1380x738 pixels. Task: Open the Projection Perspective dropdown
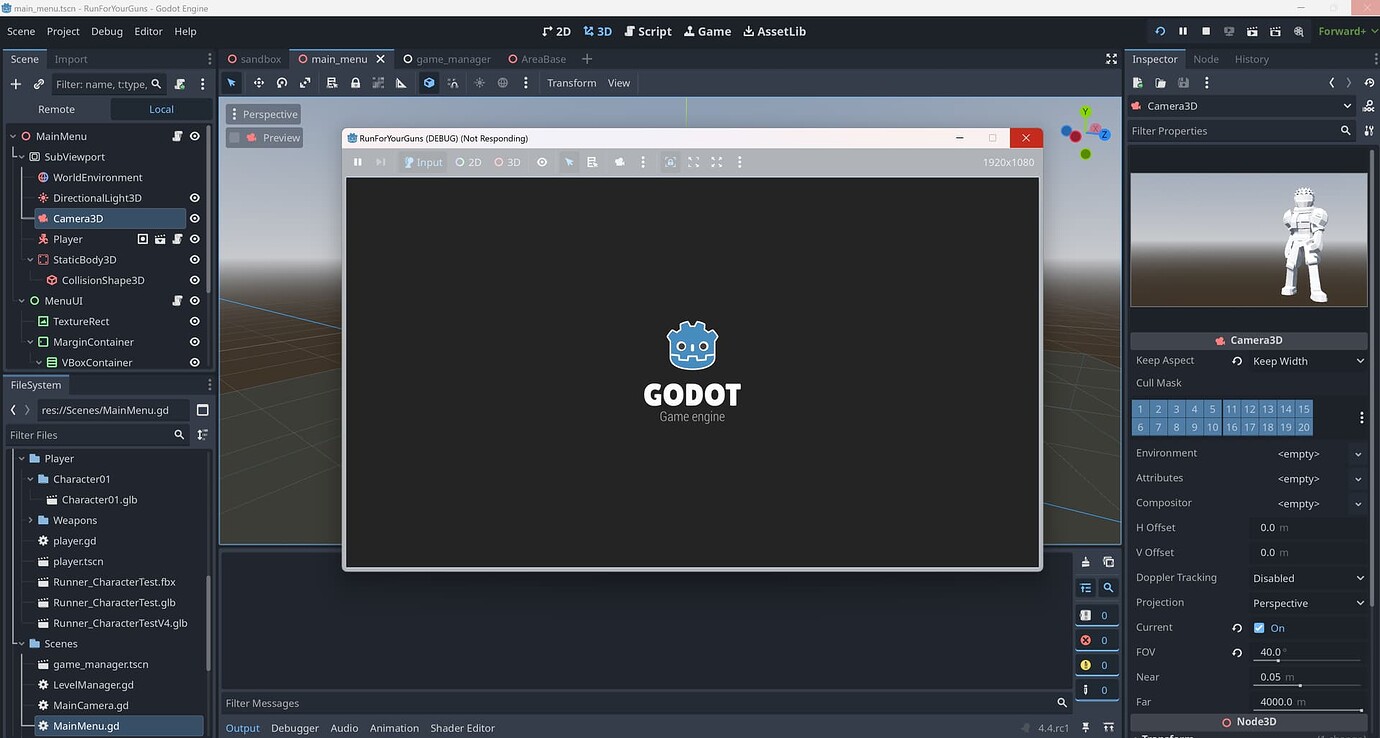tap(1308, 603)
